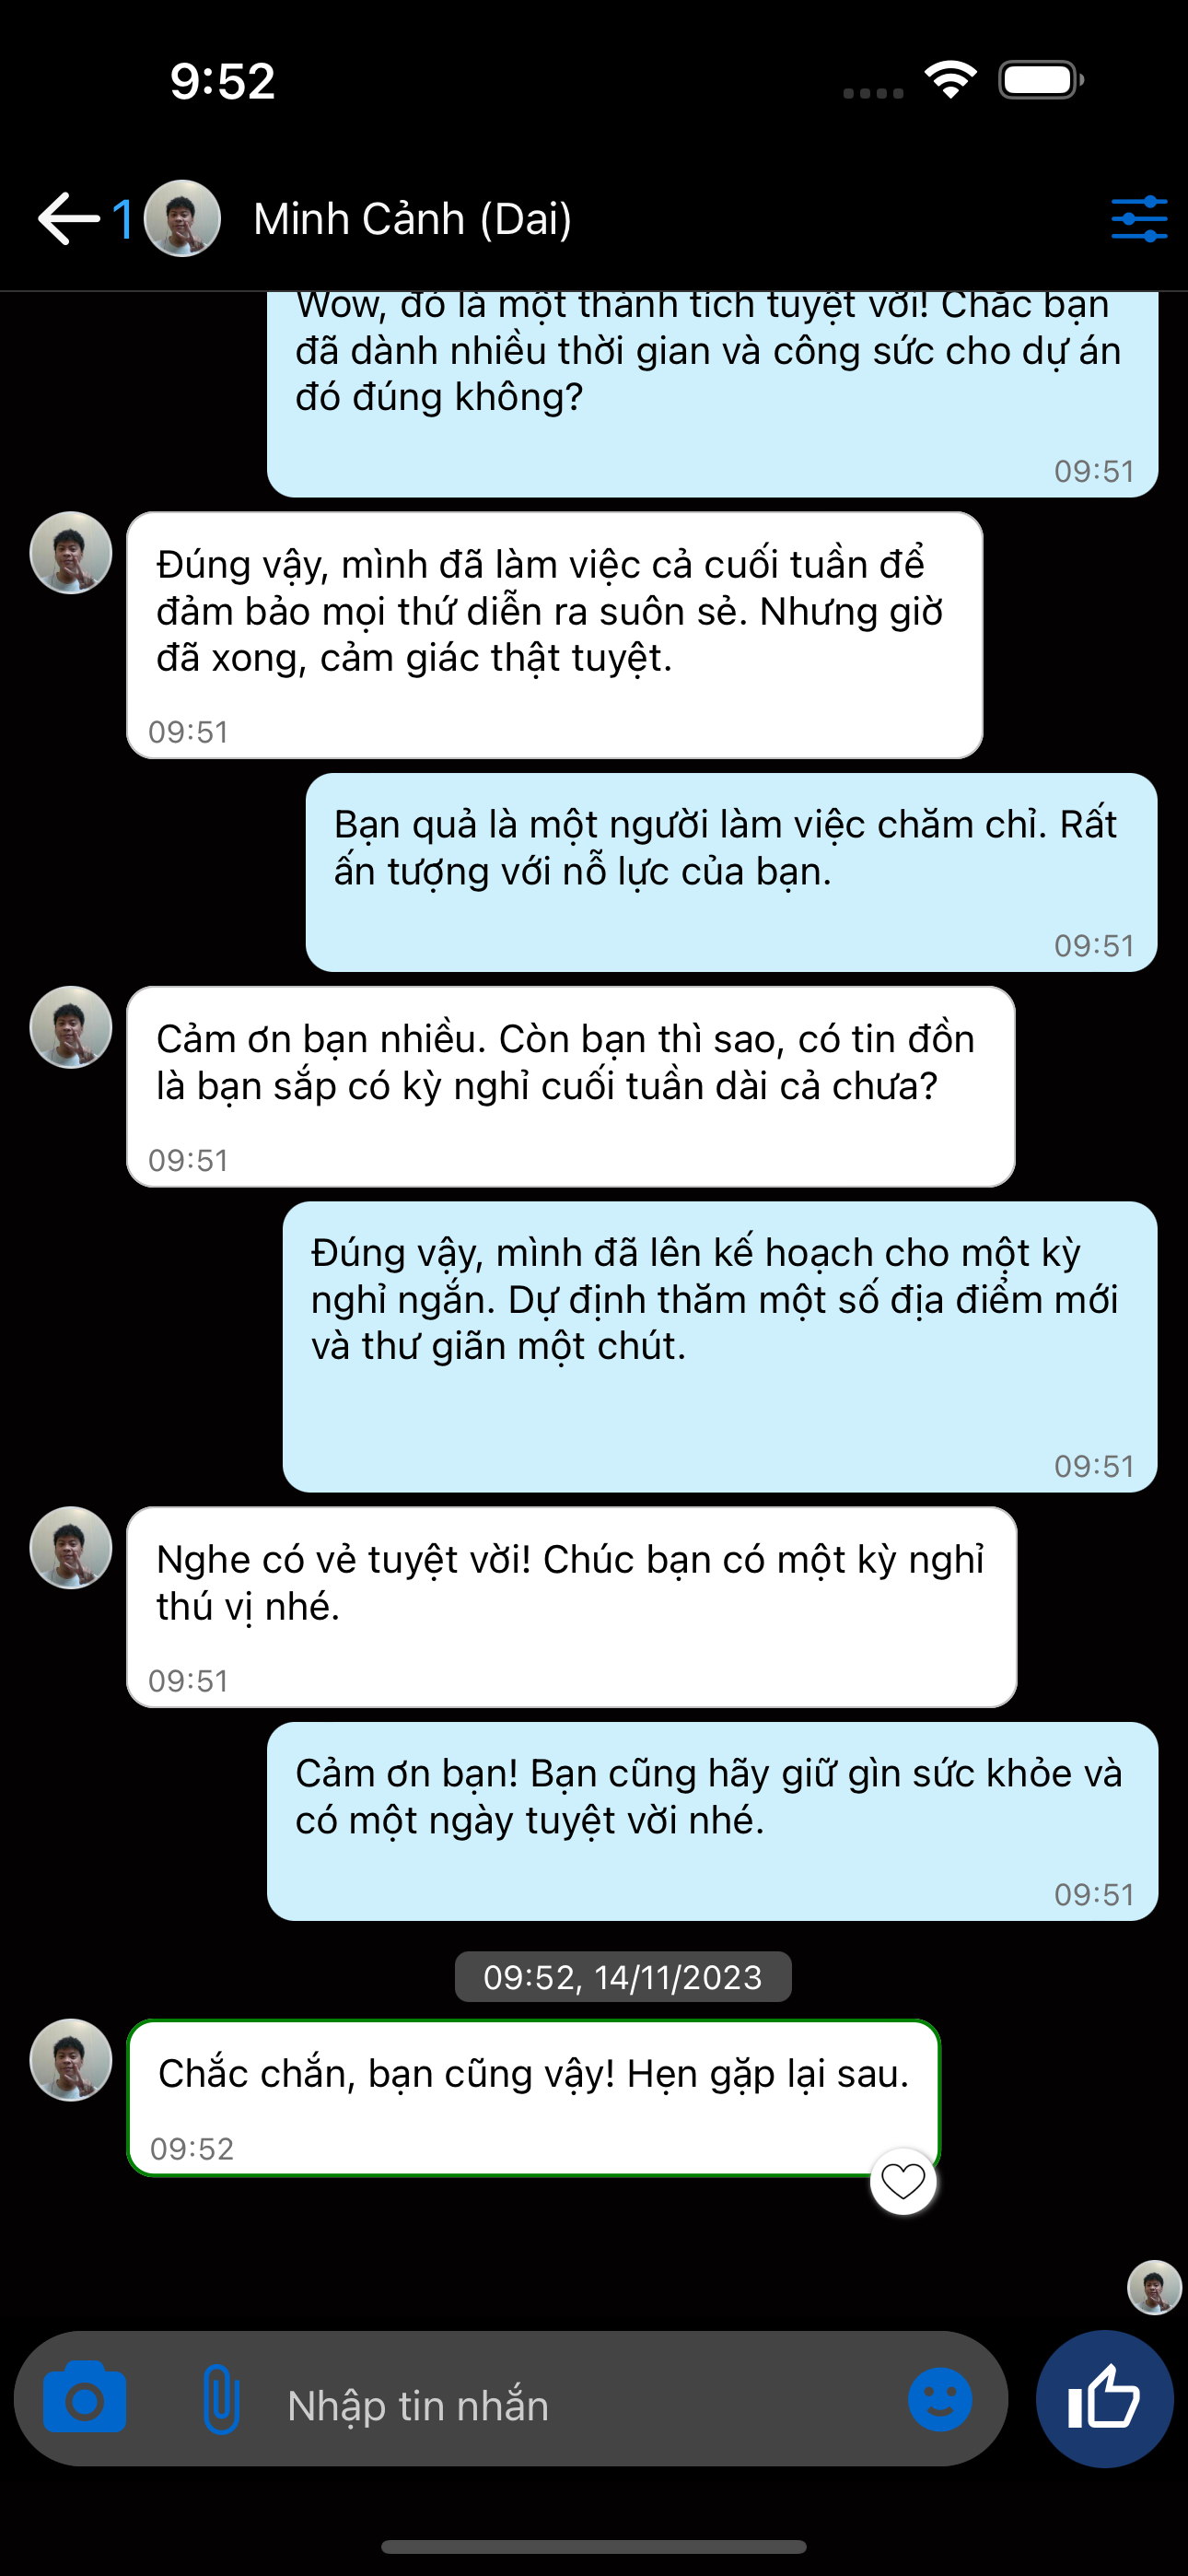Attach a file with the paperclip icon
This screenshot has height=2576, width=1188.
pyautogui.click(x=221, y=2399)
